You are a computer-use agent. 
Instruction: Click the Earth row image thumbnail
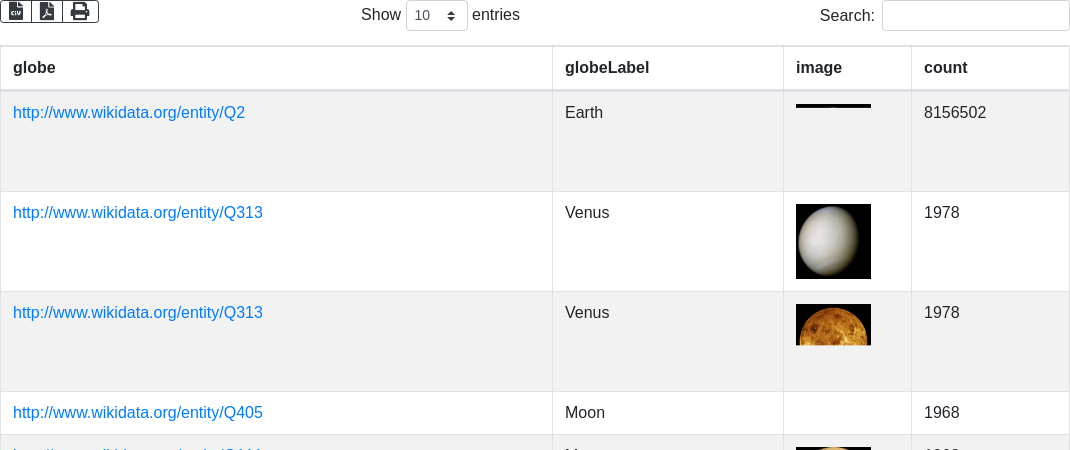point(833,106)
